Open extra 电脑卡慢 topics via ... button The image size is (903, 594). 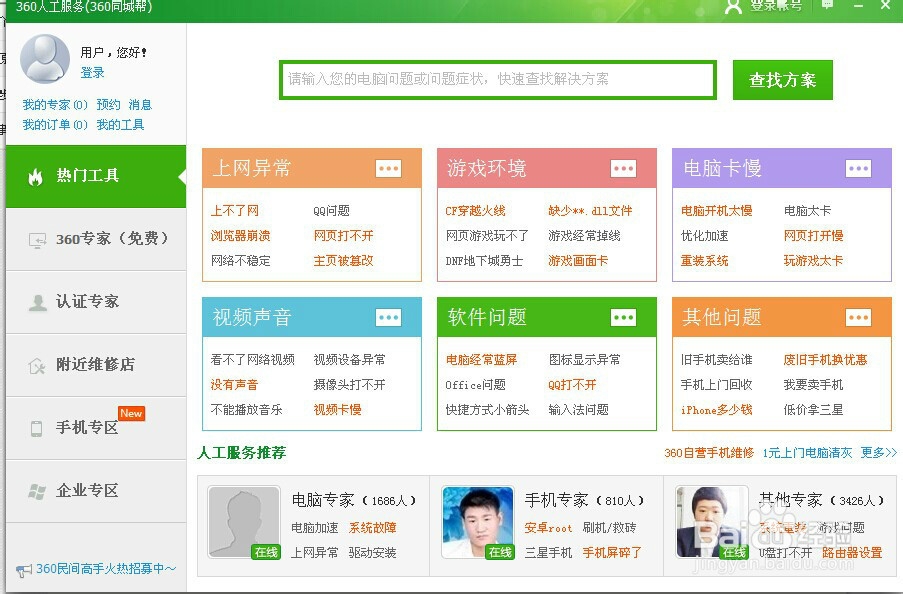pos(858,168)
